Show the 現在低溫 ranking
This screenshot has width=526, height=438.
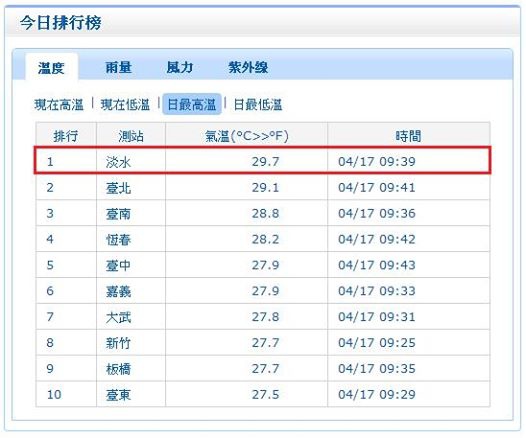[x=125, y=105]
